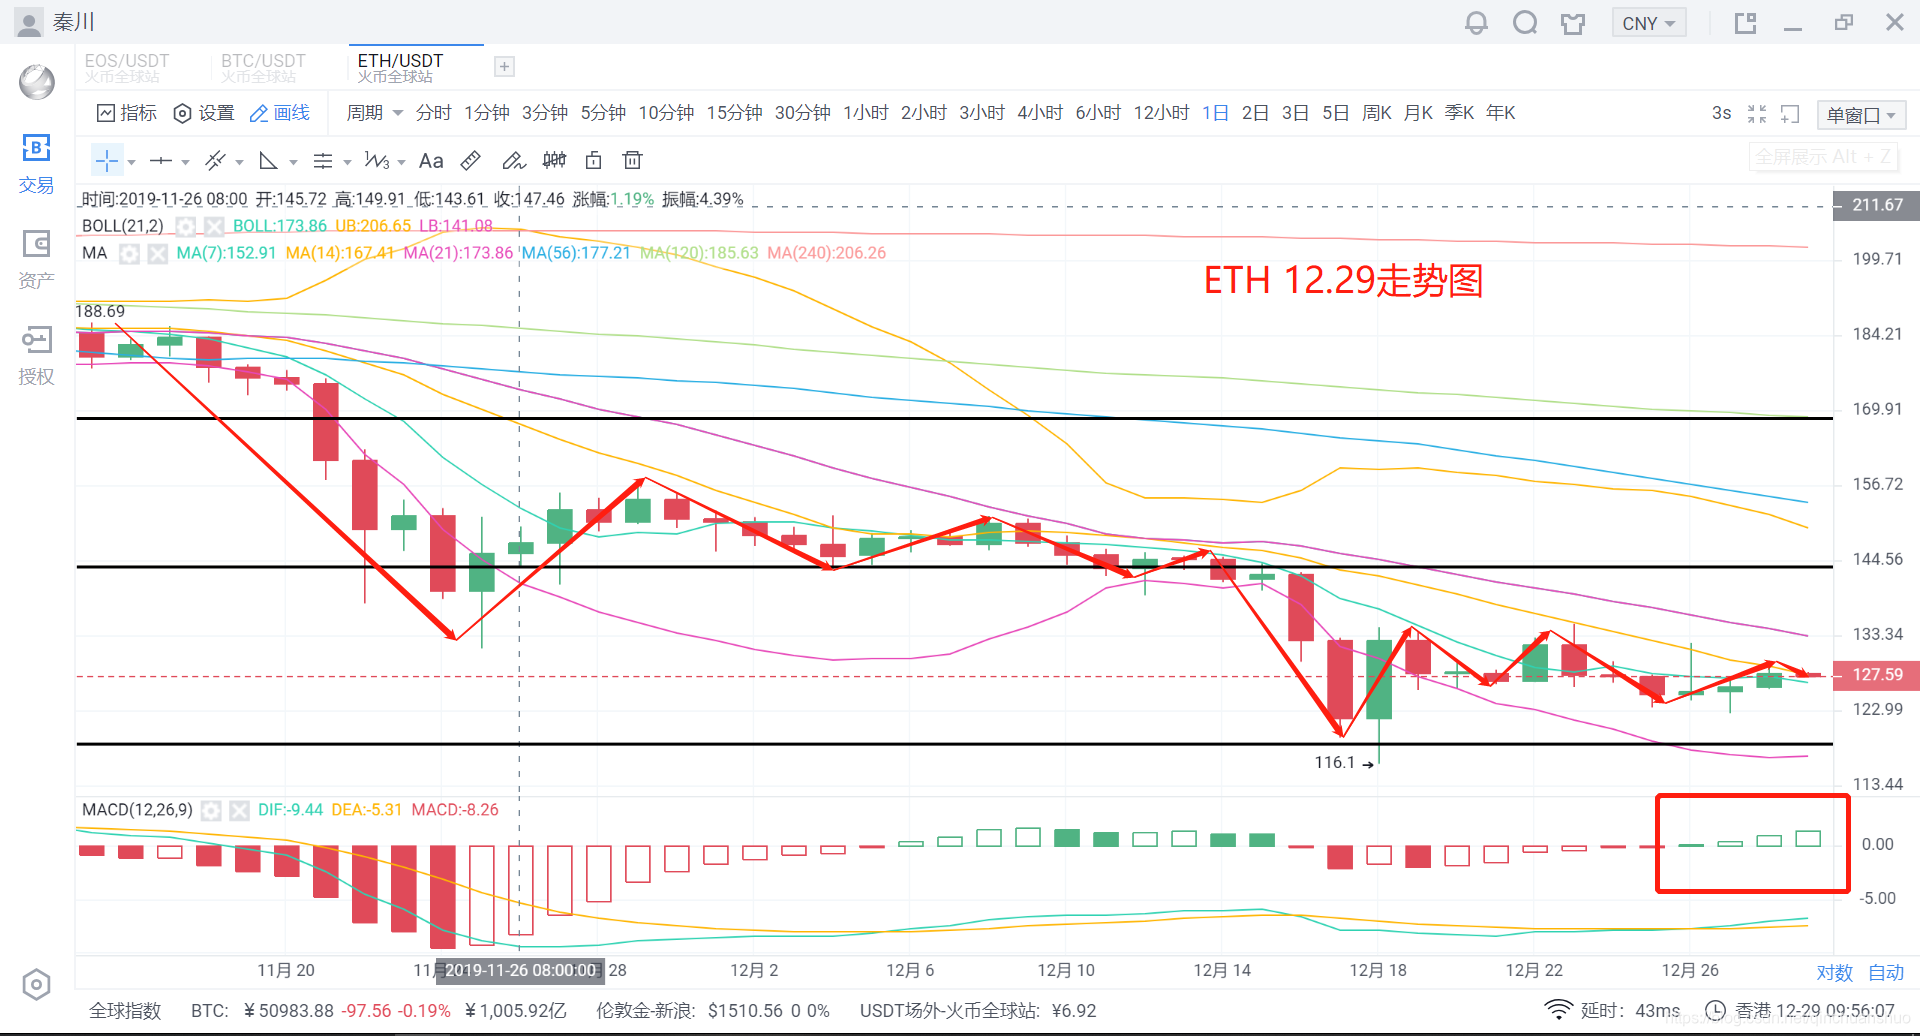Add a new pair tab with plus

click(x=505, y=66)
